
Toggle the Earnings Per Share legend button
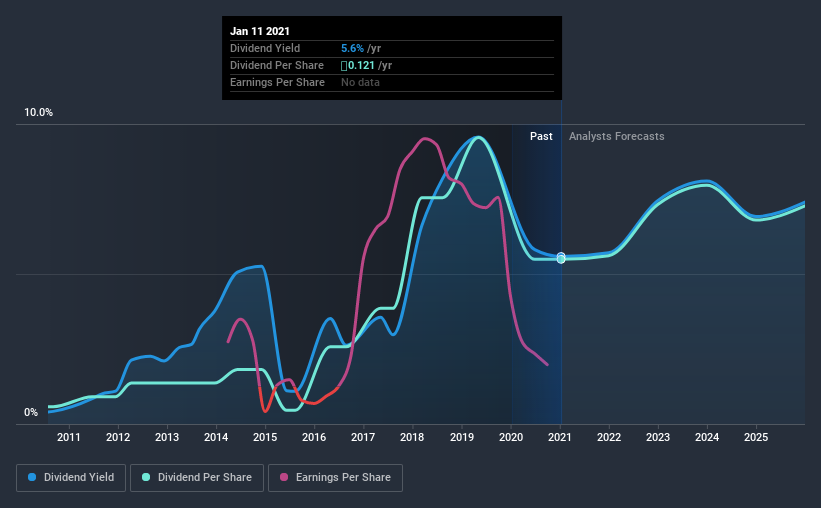click(x=335, y=478)
